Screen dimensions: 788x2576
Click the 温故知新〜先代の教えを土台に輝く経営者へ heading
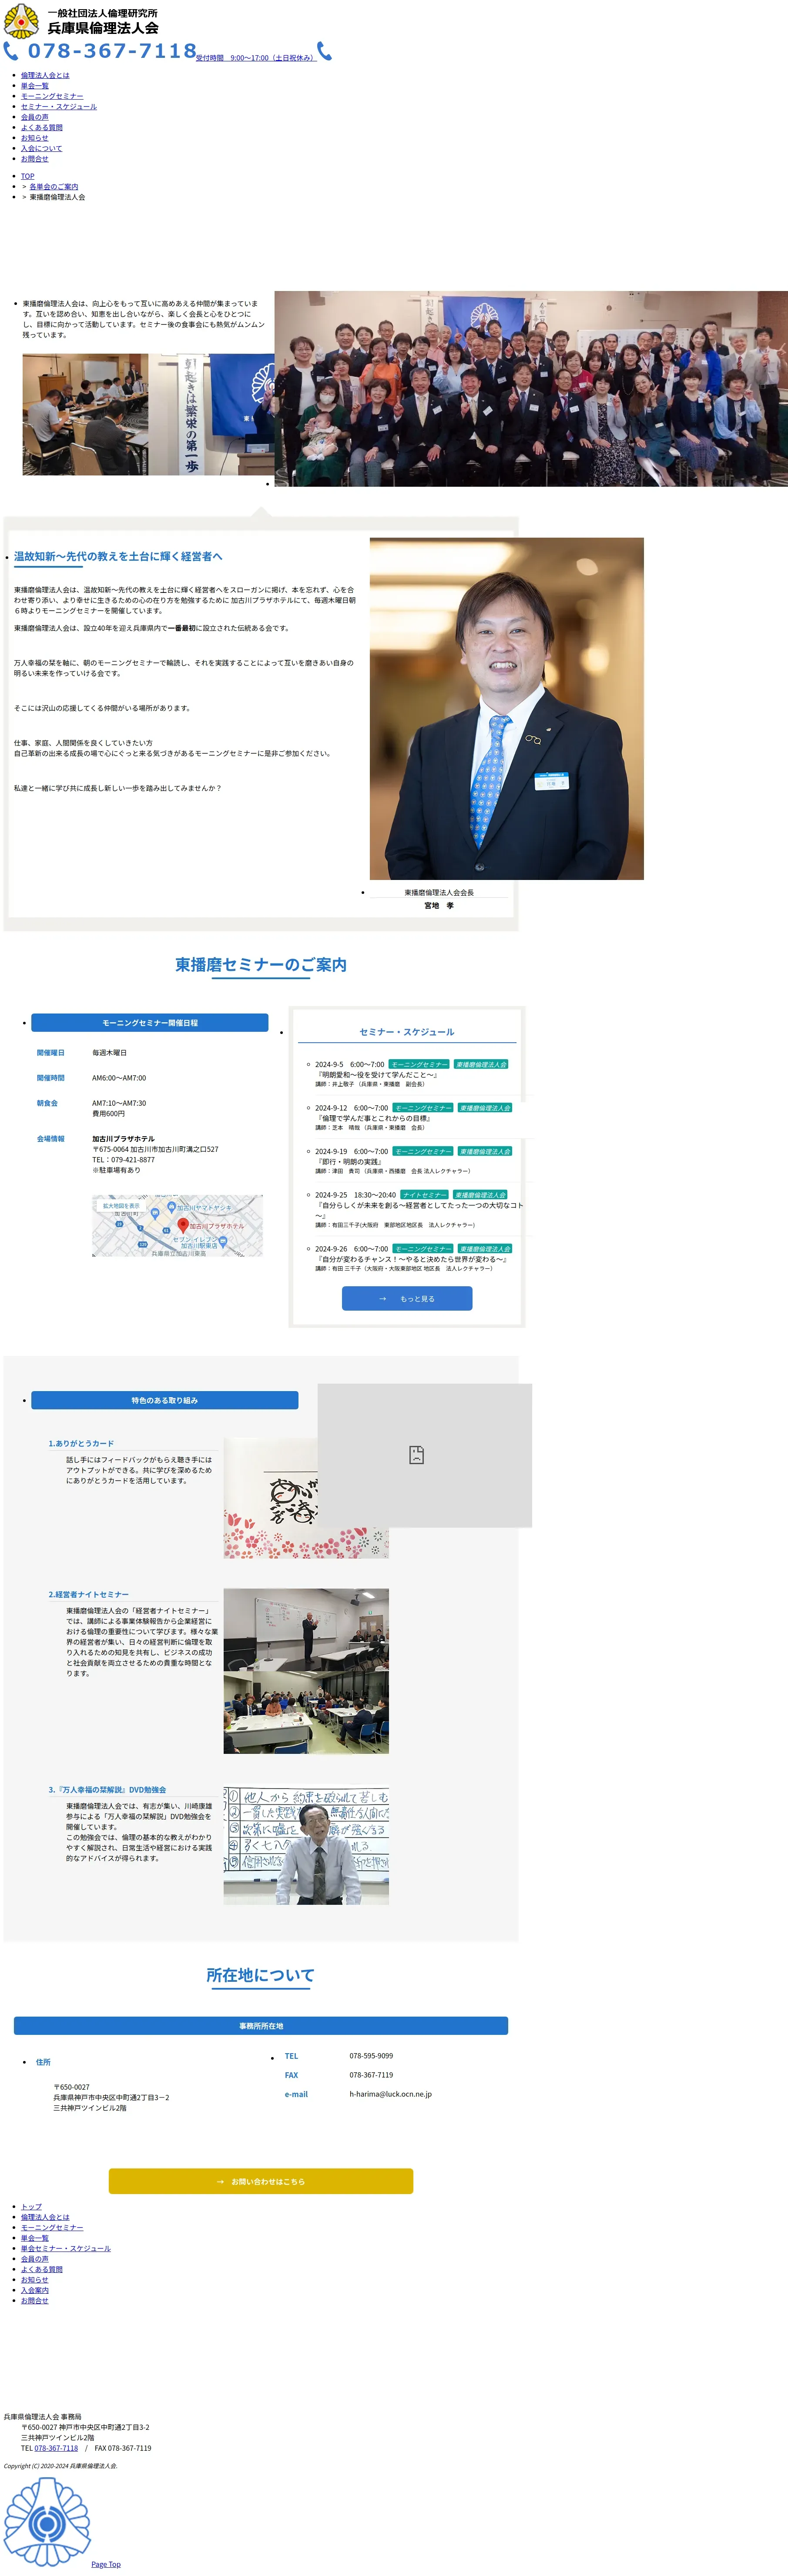pos(118,556)
